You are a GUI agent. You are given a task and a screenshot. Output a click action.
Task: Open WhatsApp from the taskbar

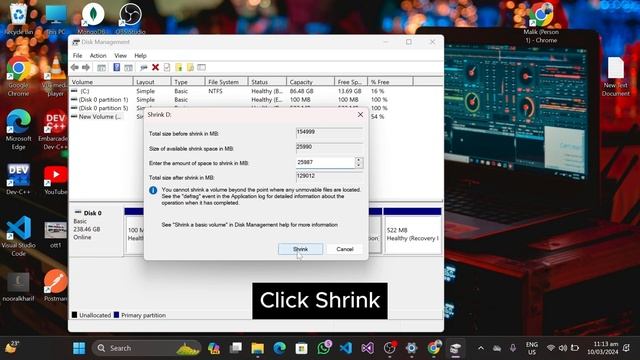[324, 348]
